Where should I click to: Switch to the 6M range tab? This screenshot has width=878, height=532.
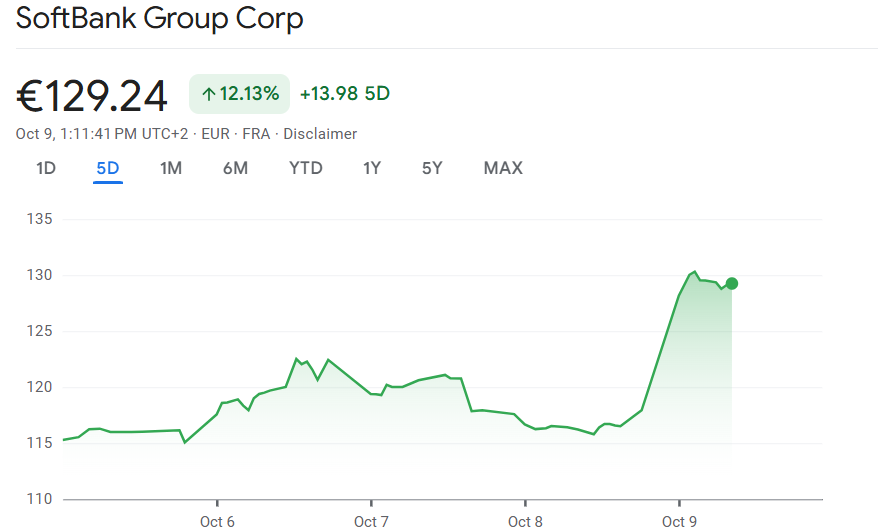235,168
